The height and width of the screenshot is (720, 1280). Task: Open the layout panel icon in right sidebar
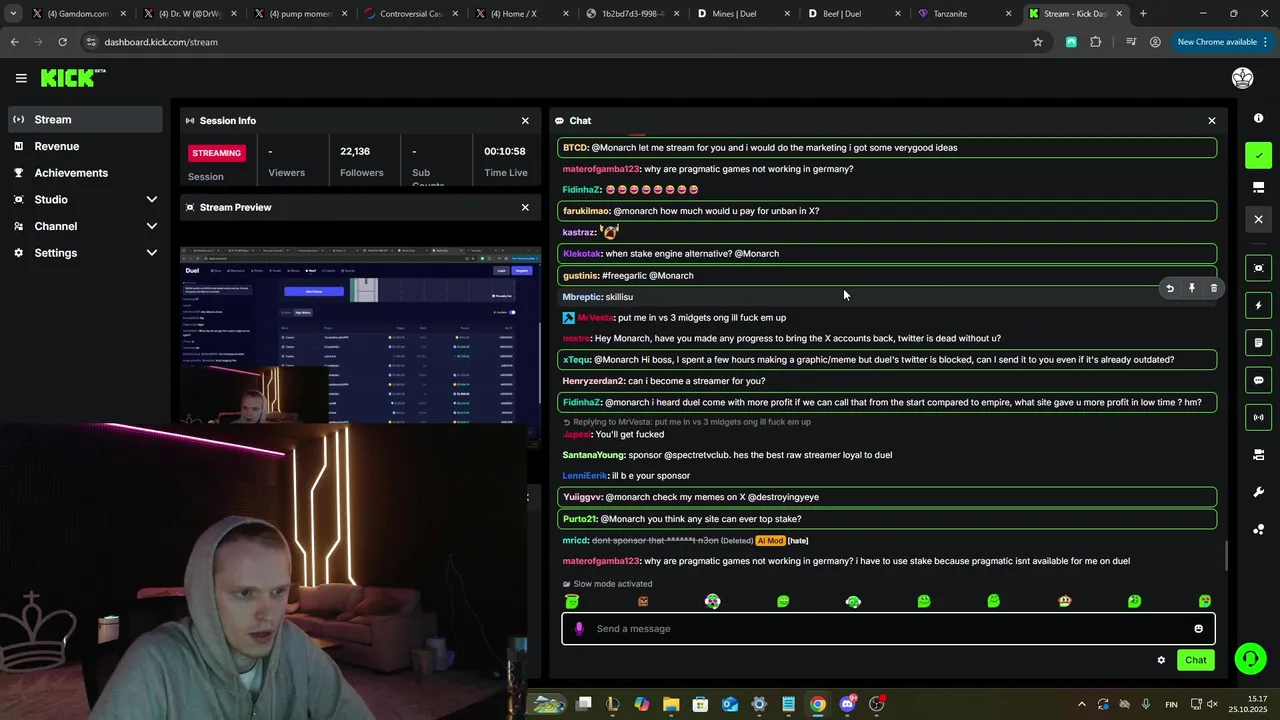(1259, 187)
